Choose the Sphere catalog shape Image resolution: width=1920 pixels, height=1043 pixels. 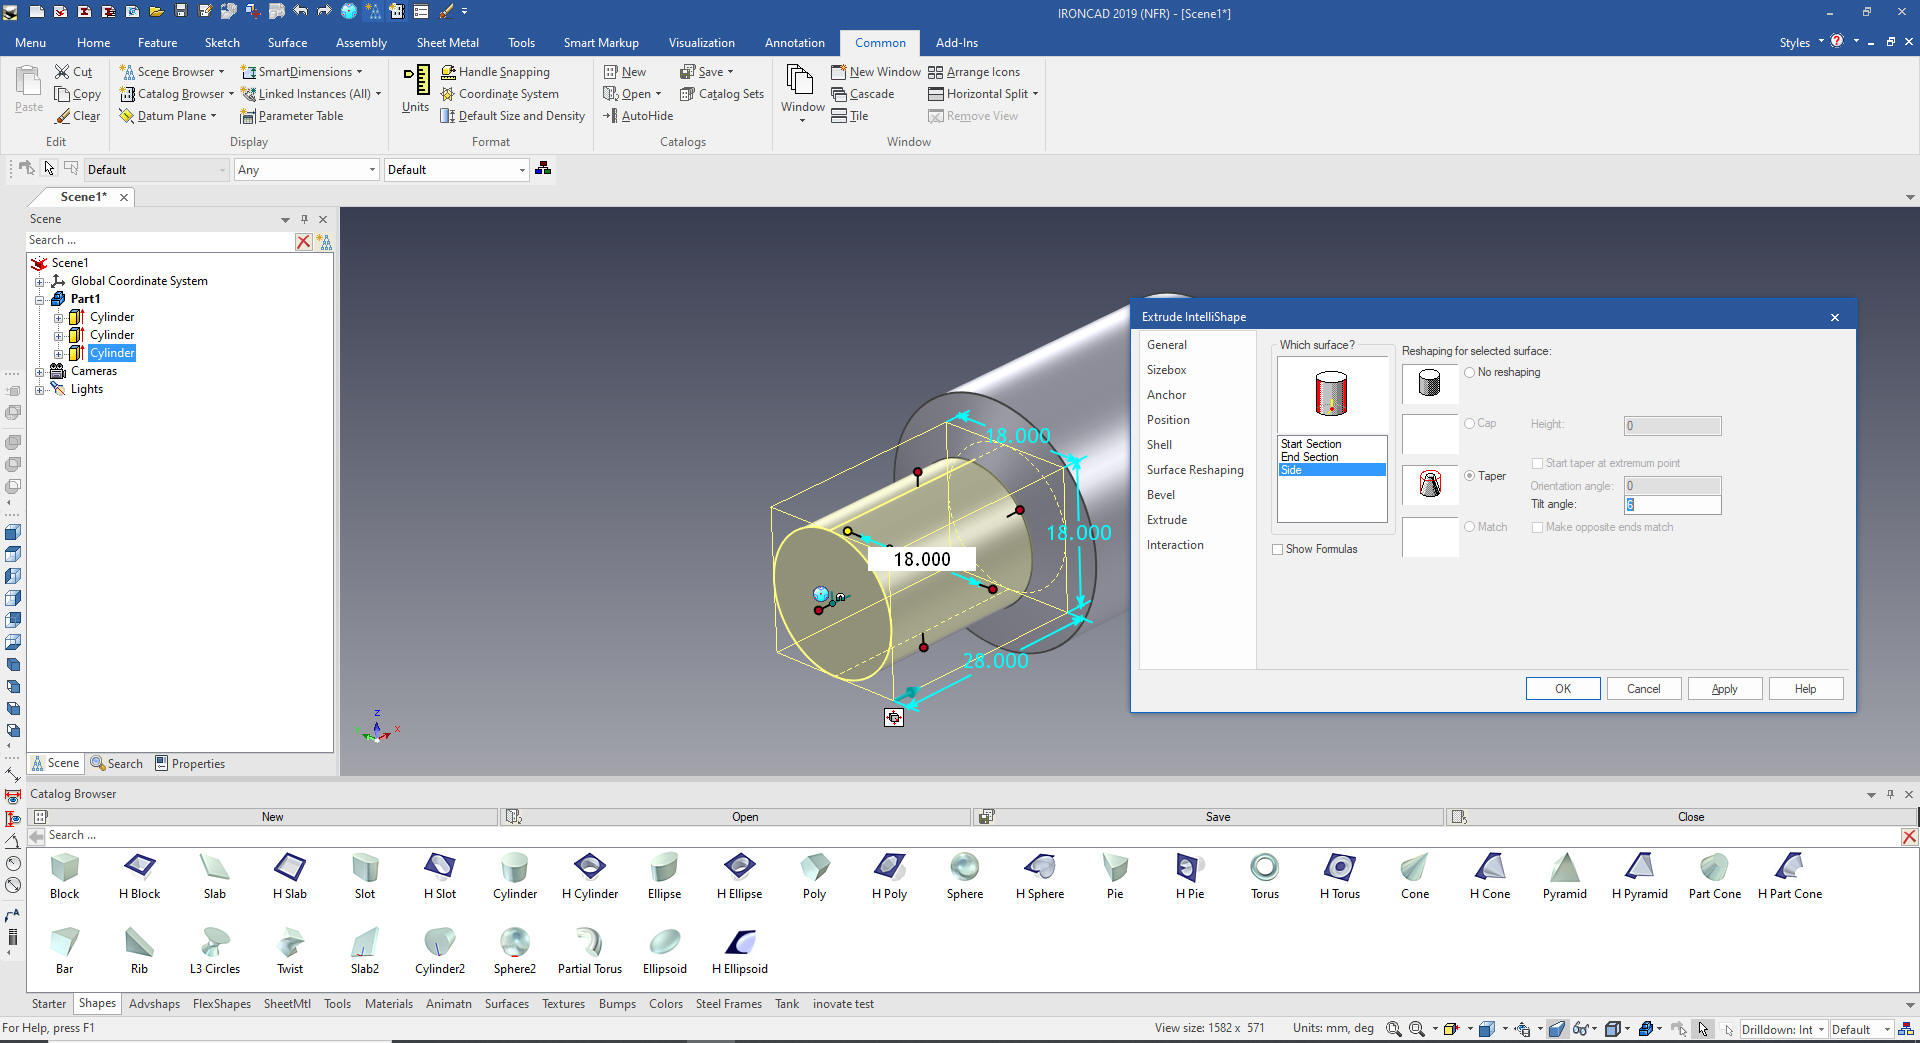click(x=964, y=868)
